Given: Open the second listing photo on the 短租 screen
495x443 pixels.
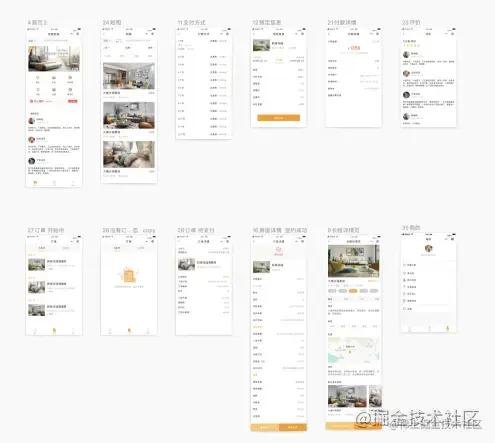Looking at the screenshot, I should pyautogui.click(x=129, y=115).
